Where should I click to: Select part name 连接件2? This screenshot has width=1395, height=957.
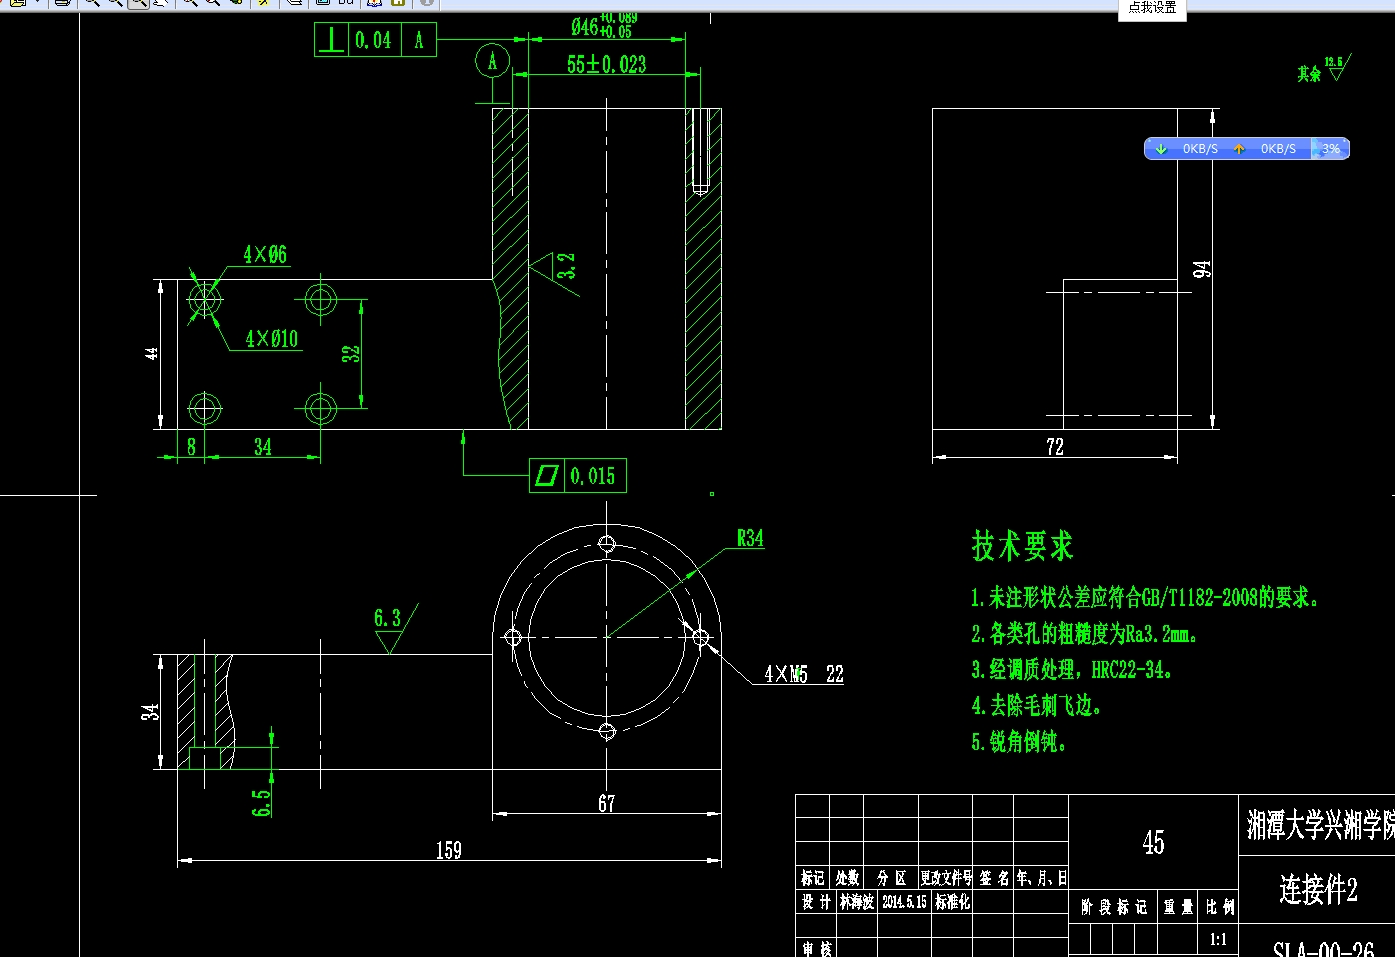pos(1318,890)
